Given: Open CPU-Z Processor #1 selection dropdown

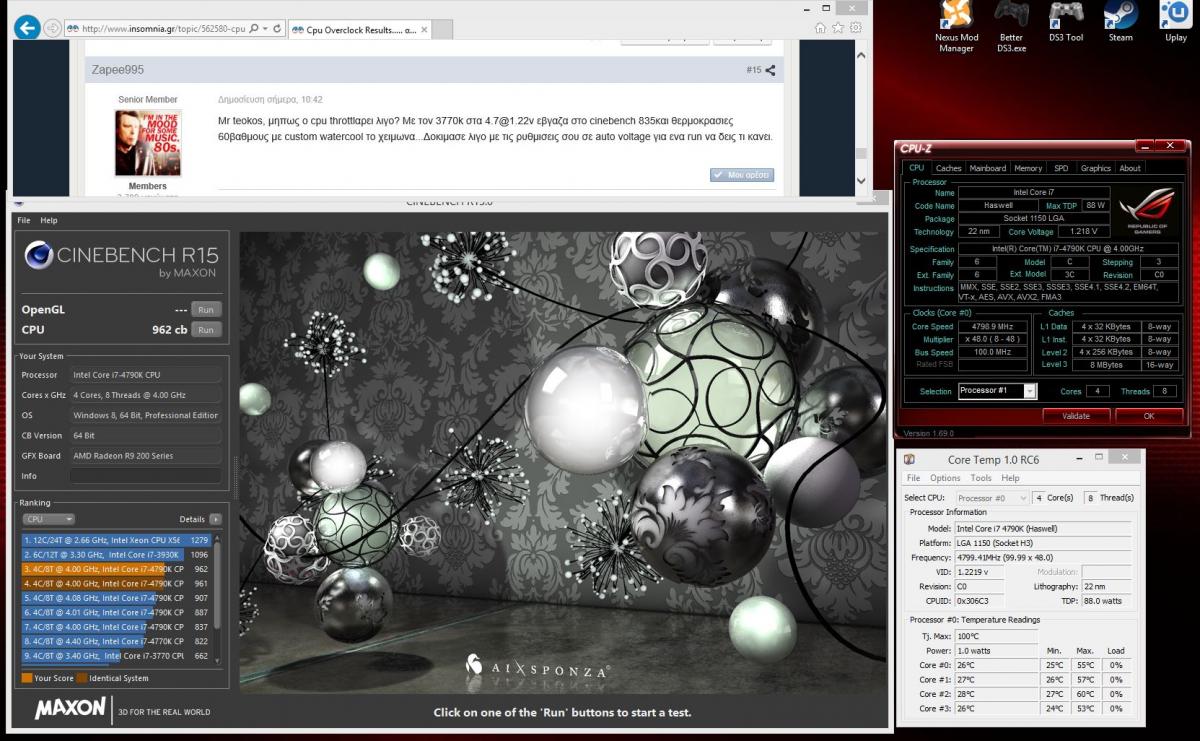Looking at the screenshot, I should click(x=997, y=391).
